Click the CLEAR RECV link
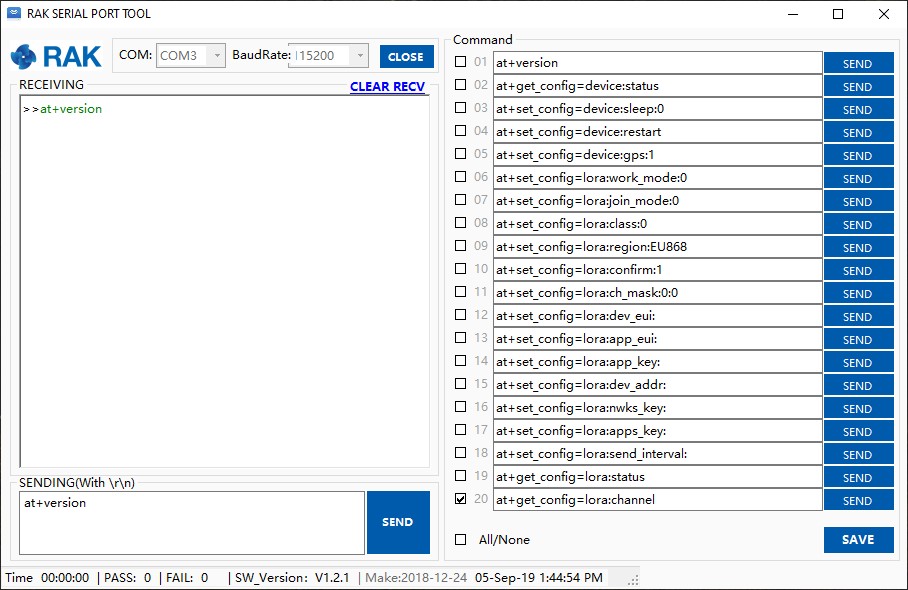 tap(387, 87)
